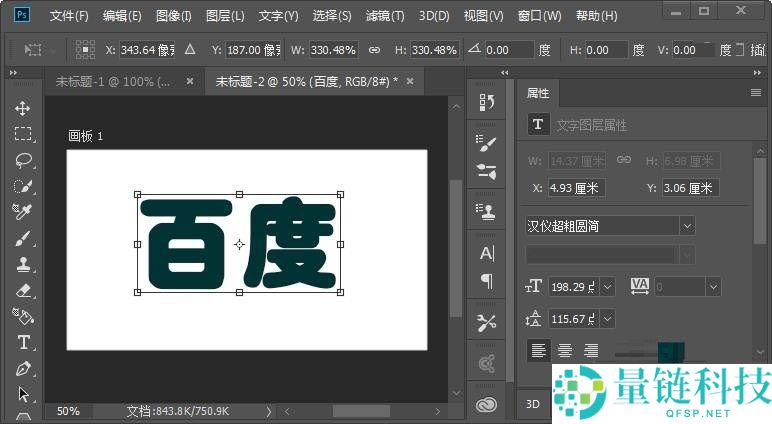
Task: Toggle width and height link in options bar
Action: coord(374,50)
